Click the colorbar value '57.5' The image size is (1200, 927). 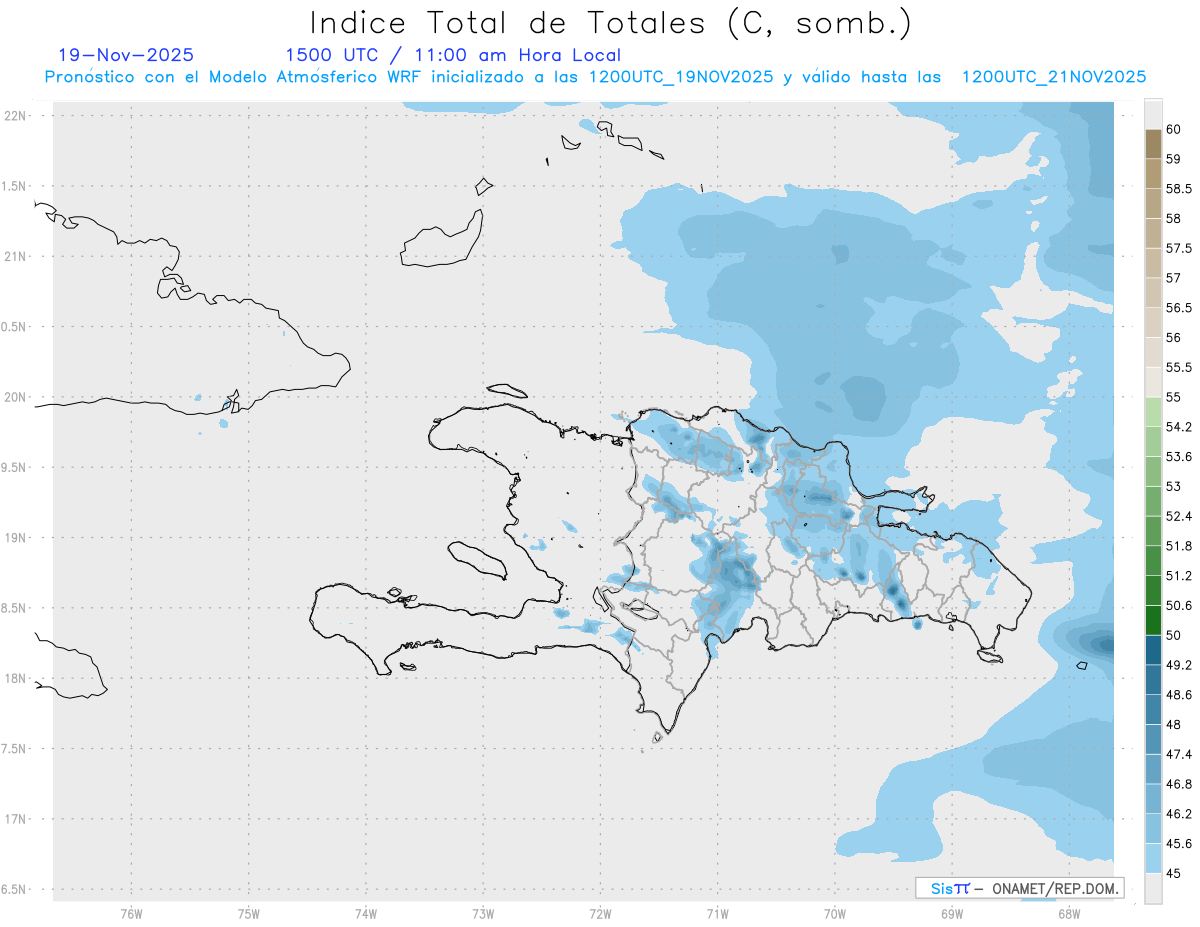[x=1179, y=248]
